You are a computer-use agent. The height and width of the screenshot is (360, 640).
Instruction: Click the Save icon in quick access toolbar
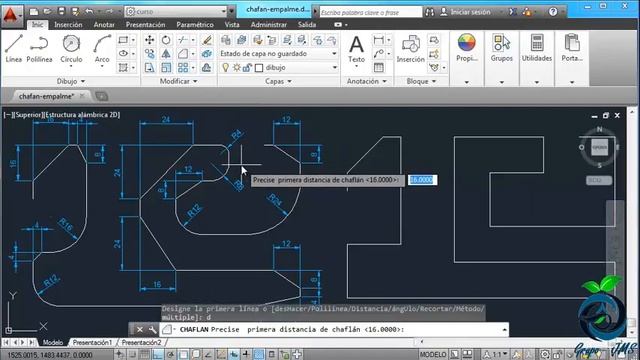click(x=61, y=11)
